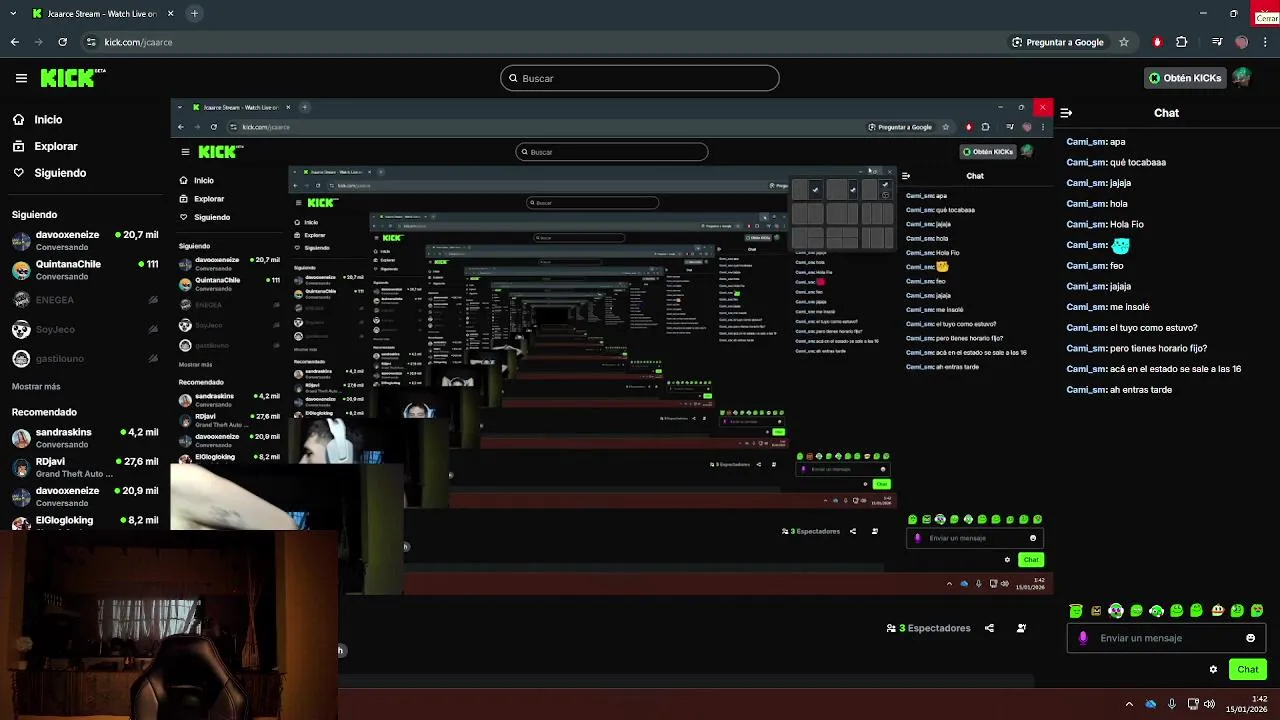Click the Chrome extensions puzzle icon
The width and height of the screenshot is (1280, 720).
click(x=1181, y=42)
